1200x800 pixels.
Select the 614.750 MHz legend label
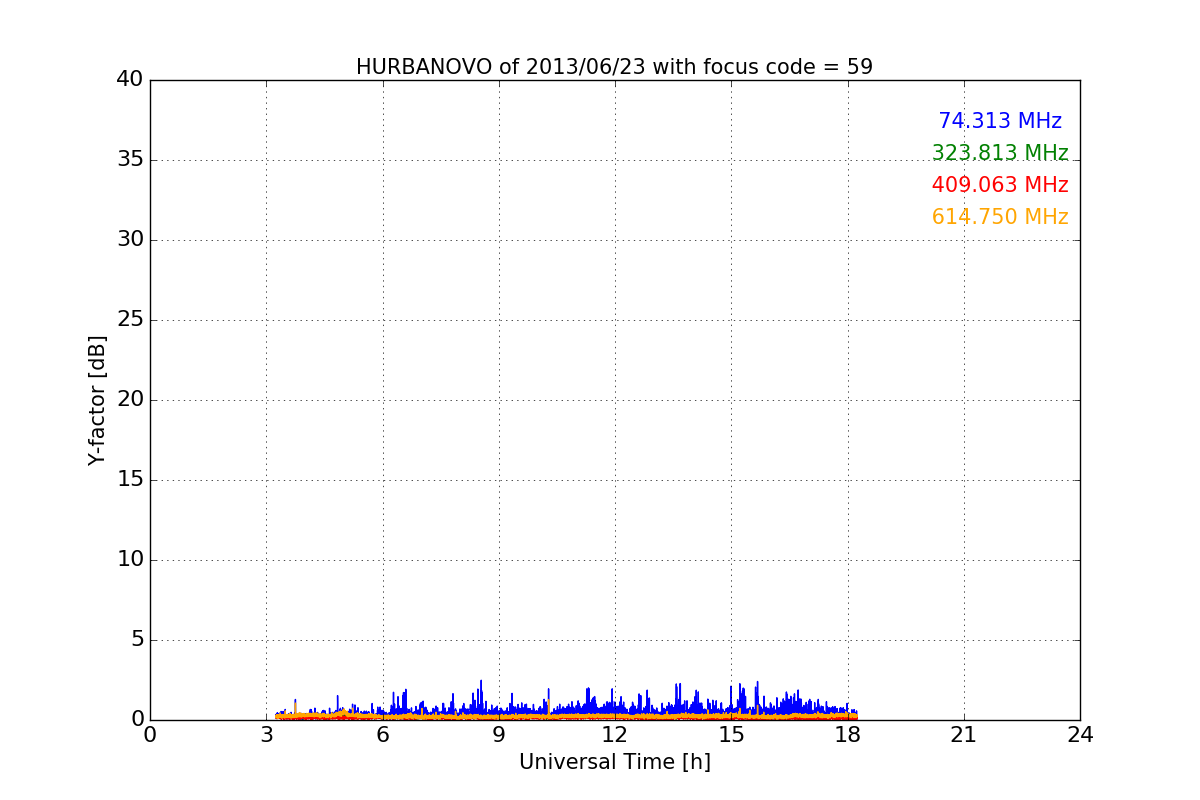click(1000, 217)
